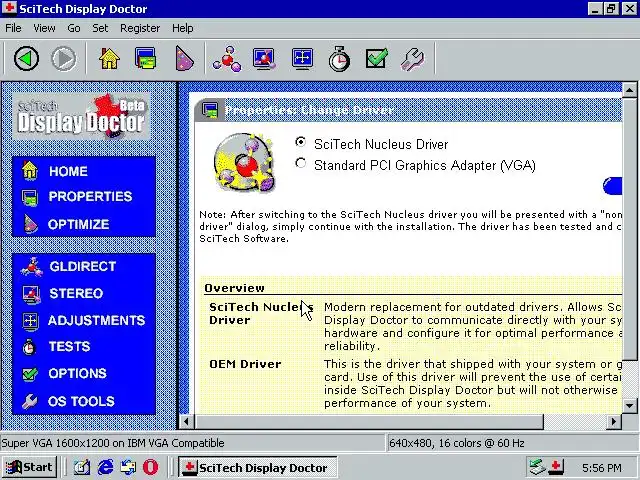The width and height of the screenshot is (640, 480).
Task: Click the Options green checkmark toolbar icon
Action: coord(376,59)
